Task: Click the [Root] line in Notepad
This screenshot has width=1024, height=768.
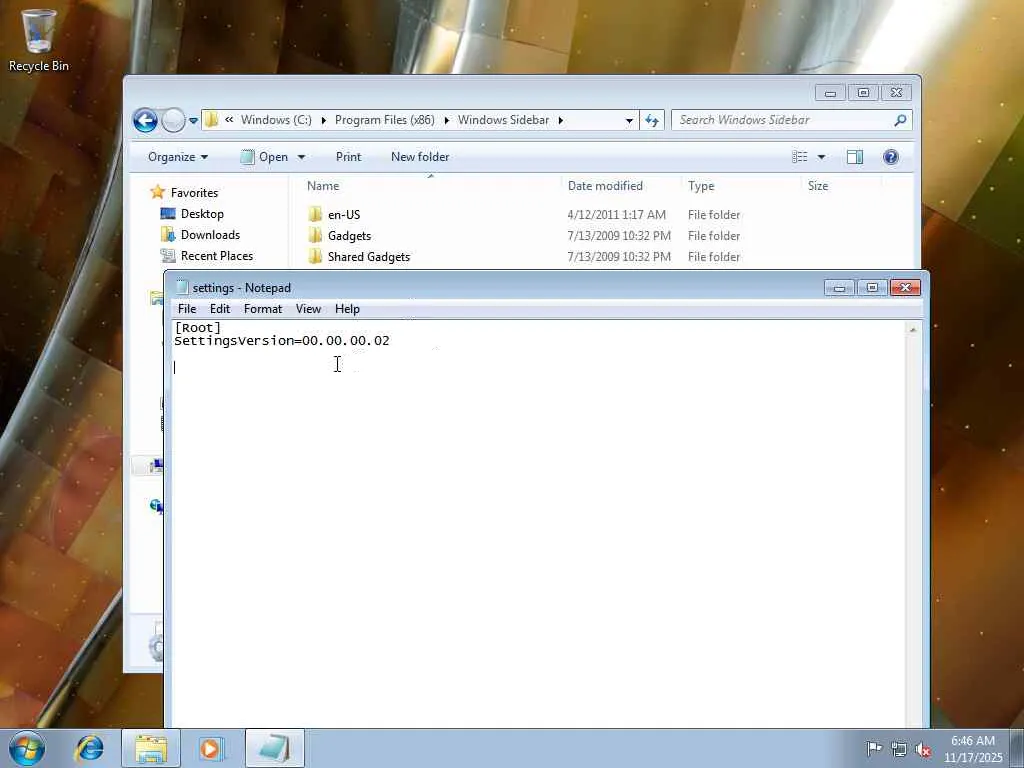Action: click(x=197, y=328)
